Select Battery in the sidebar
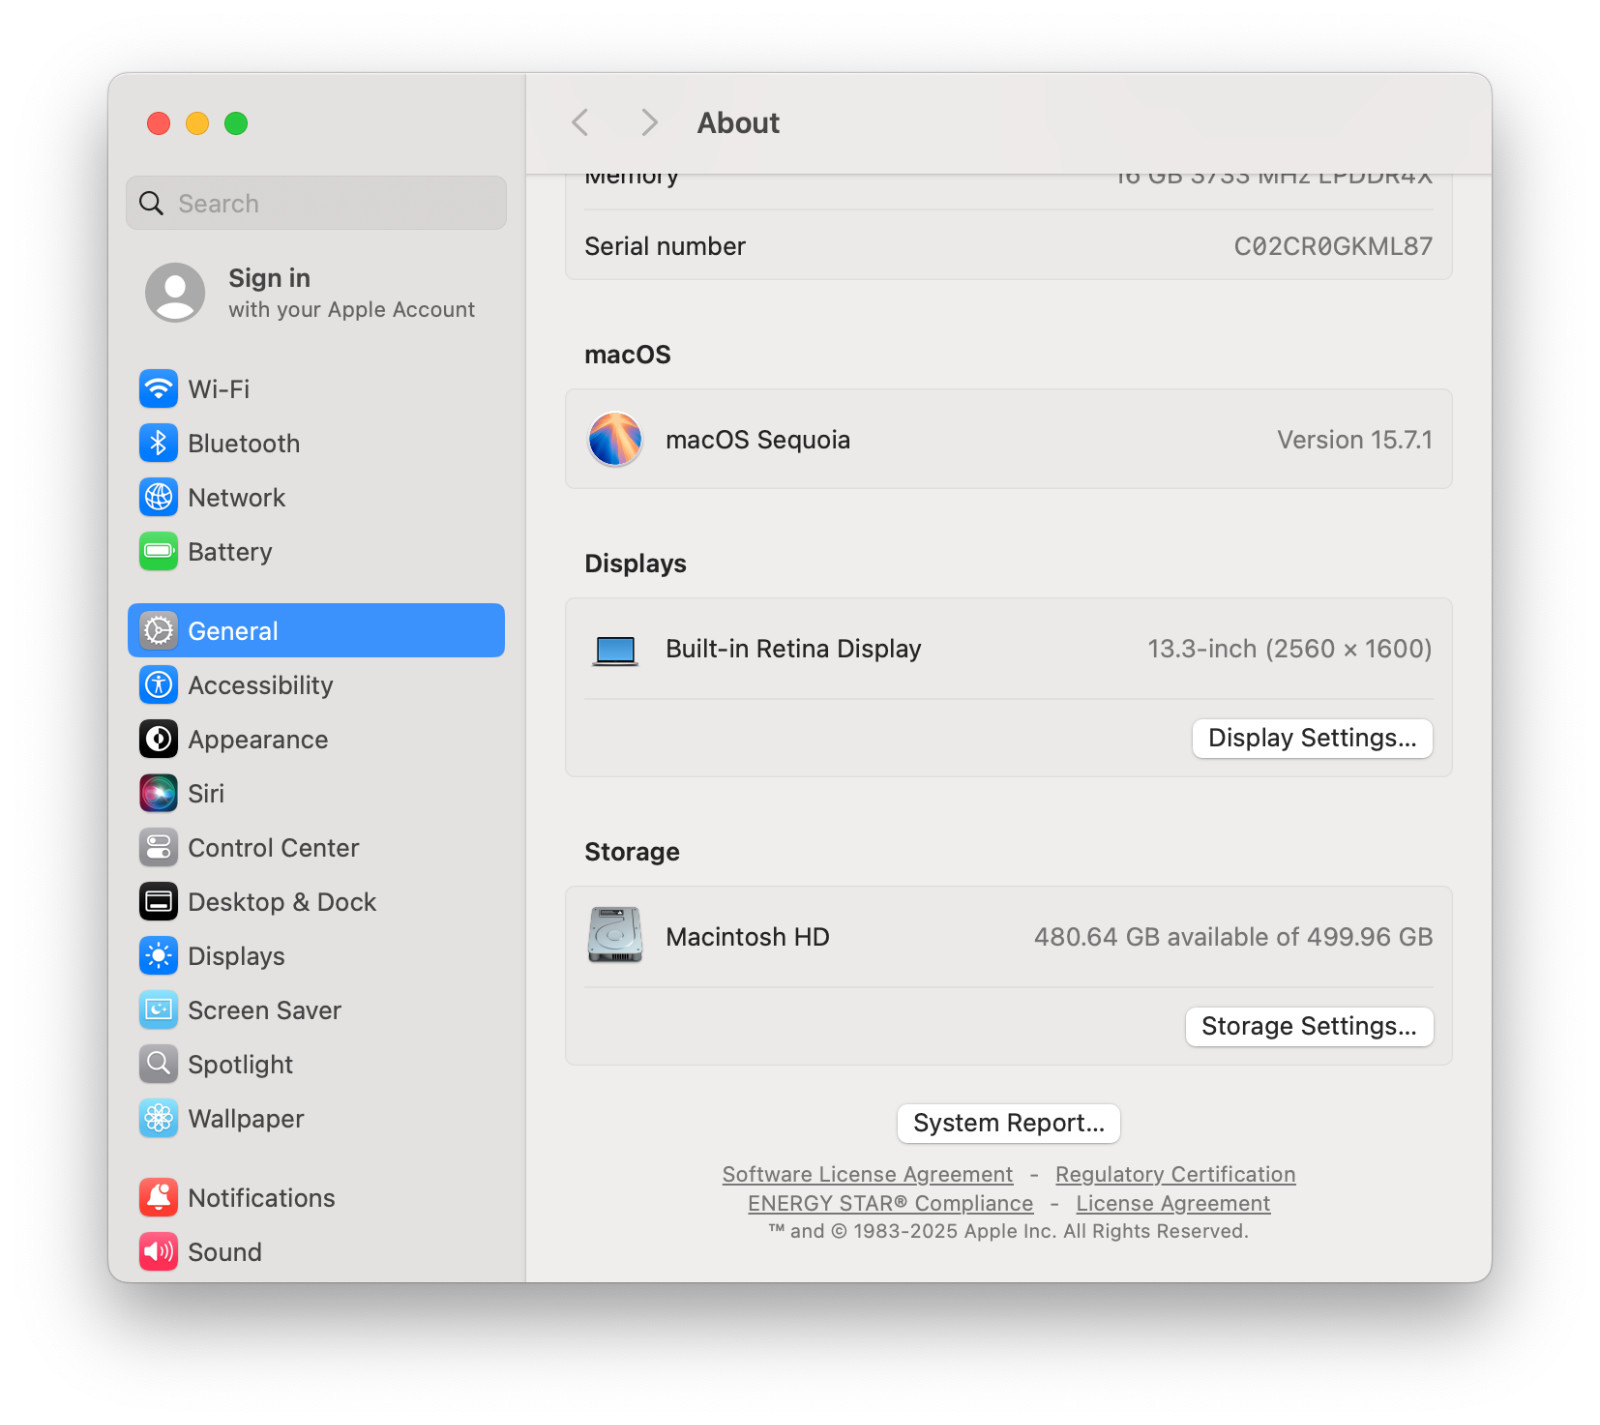This screenshot has height=1425, width=1600. click(316, 551)
